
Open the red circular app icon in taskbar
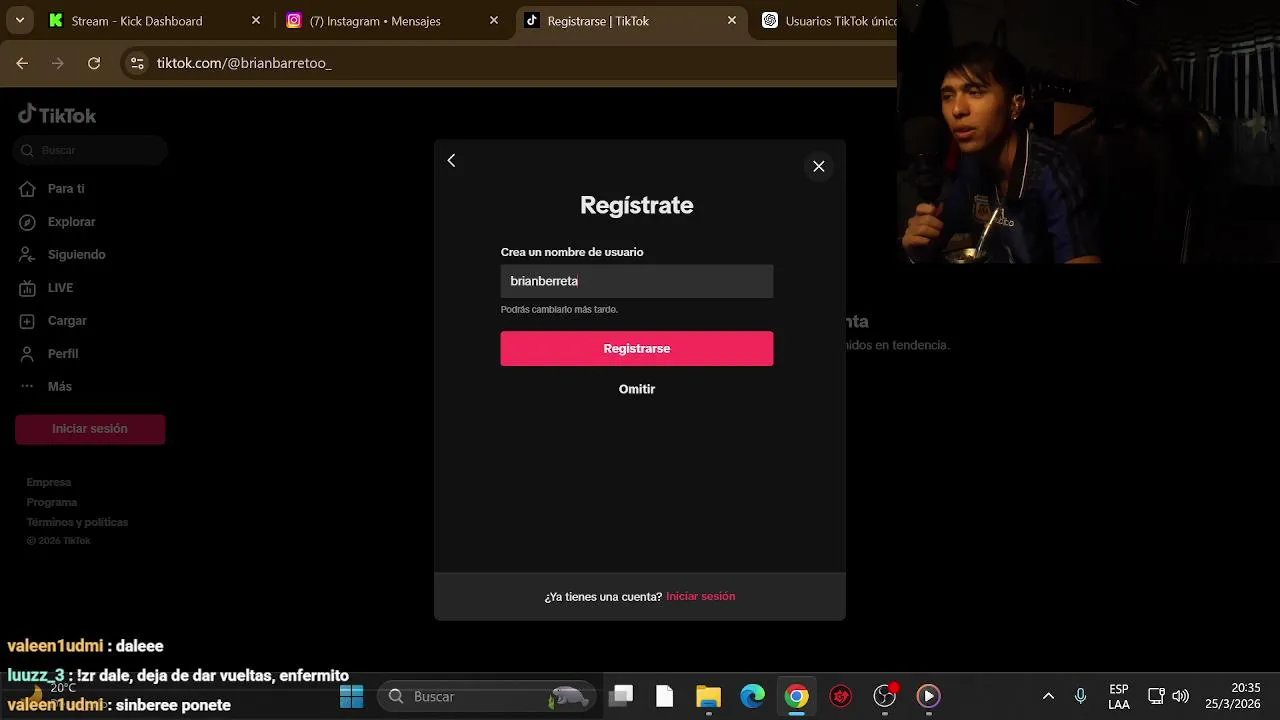pyautogui.click(x=841, y=696)
